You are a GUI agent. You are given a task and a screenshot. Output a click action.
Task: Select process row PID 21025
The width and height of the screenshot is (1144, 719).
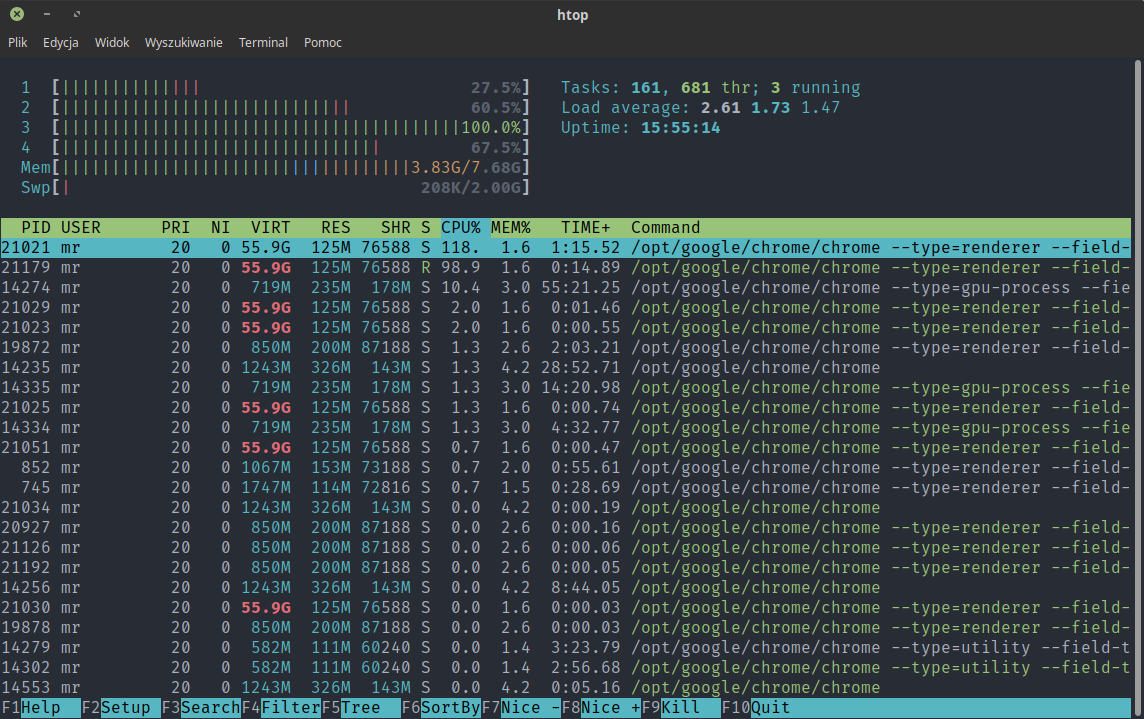click(566, 407)
